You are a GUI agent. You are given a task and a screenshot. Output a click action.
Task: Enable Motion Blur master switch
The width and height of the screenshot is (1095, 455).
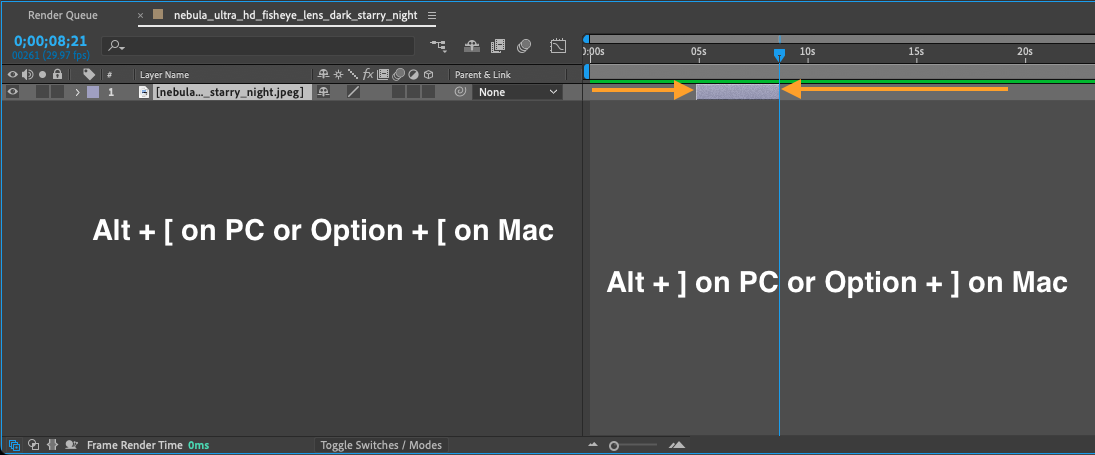click(x=524, y=46)
